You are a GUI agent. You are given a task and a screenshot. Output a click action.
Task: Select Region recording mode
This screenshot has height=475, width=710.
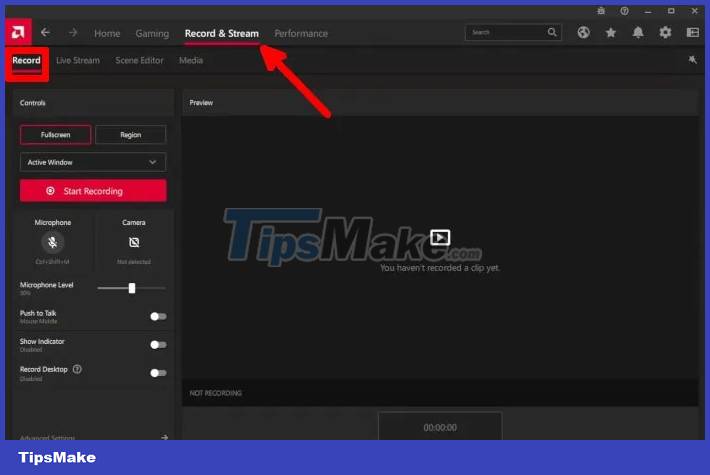[131, 135]
